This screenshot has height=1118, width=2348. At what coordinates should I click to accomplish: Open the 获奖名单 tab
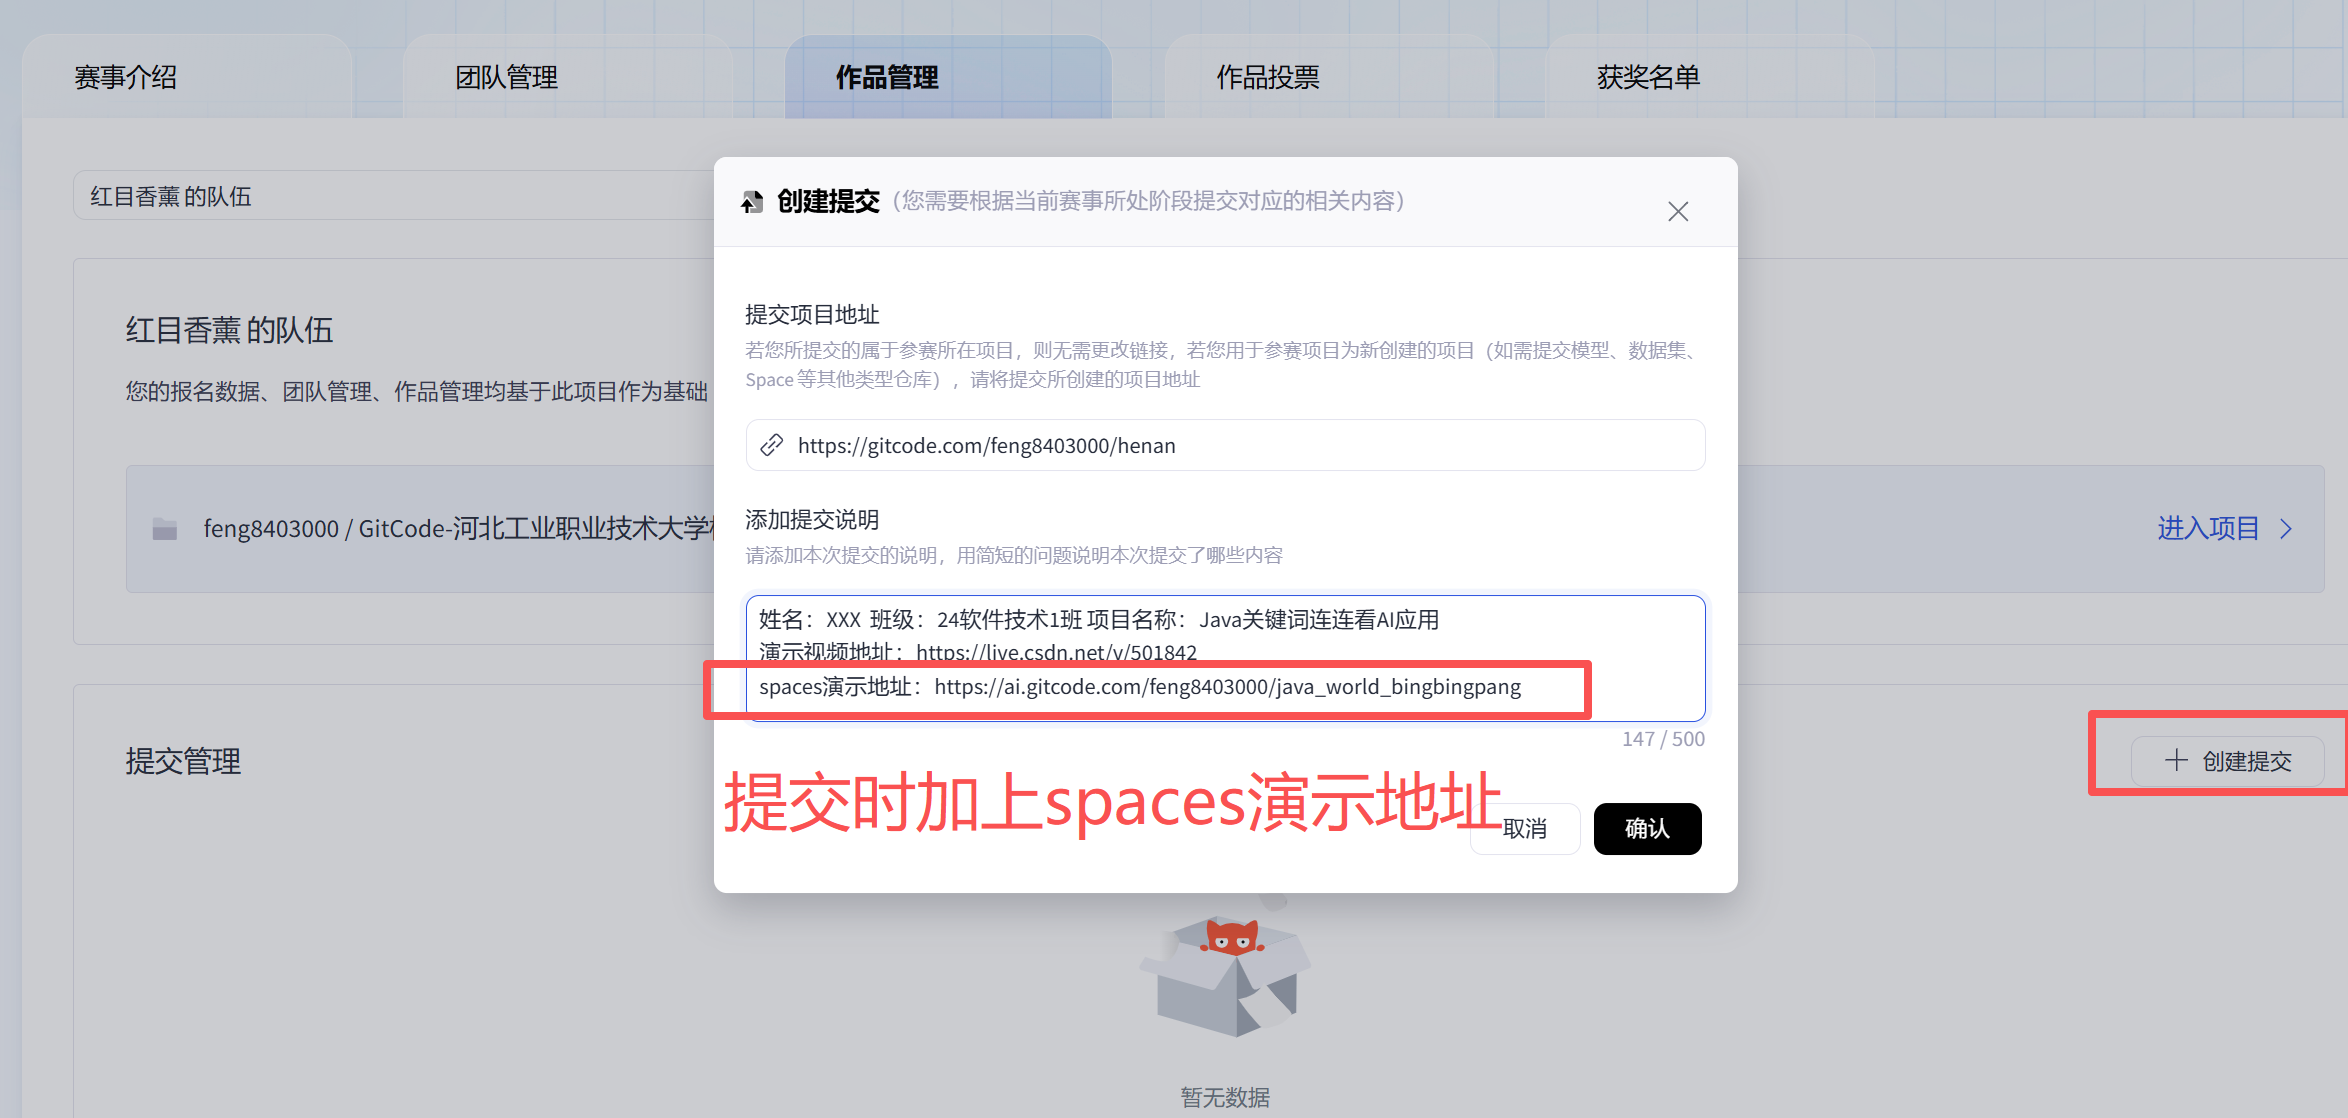1647,77
